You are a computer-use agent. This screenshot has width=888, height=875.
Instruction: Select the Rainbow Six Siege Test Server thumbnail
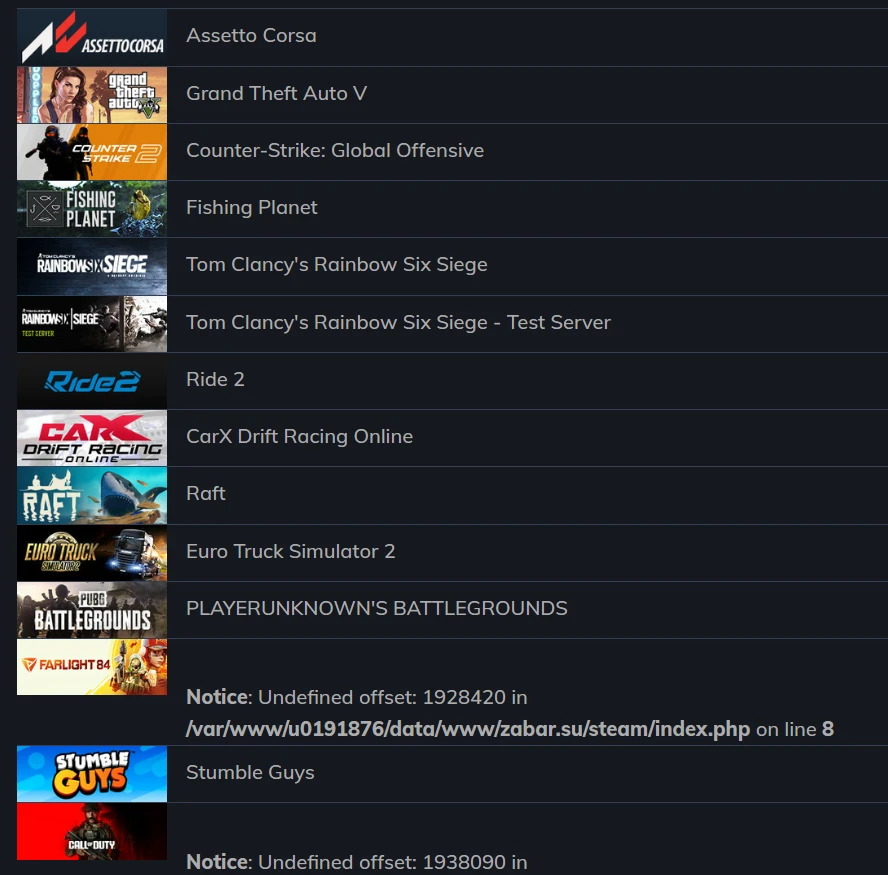[92, 323]
